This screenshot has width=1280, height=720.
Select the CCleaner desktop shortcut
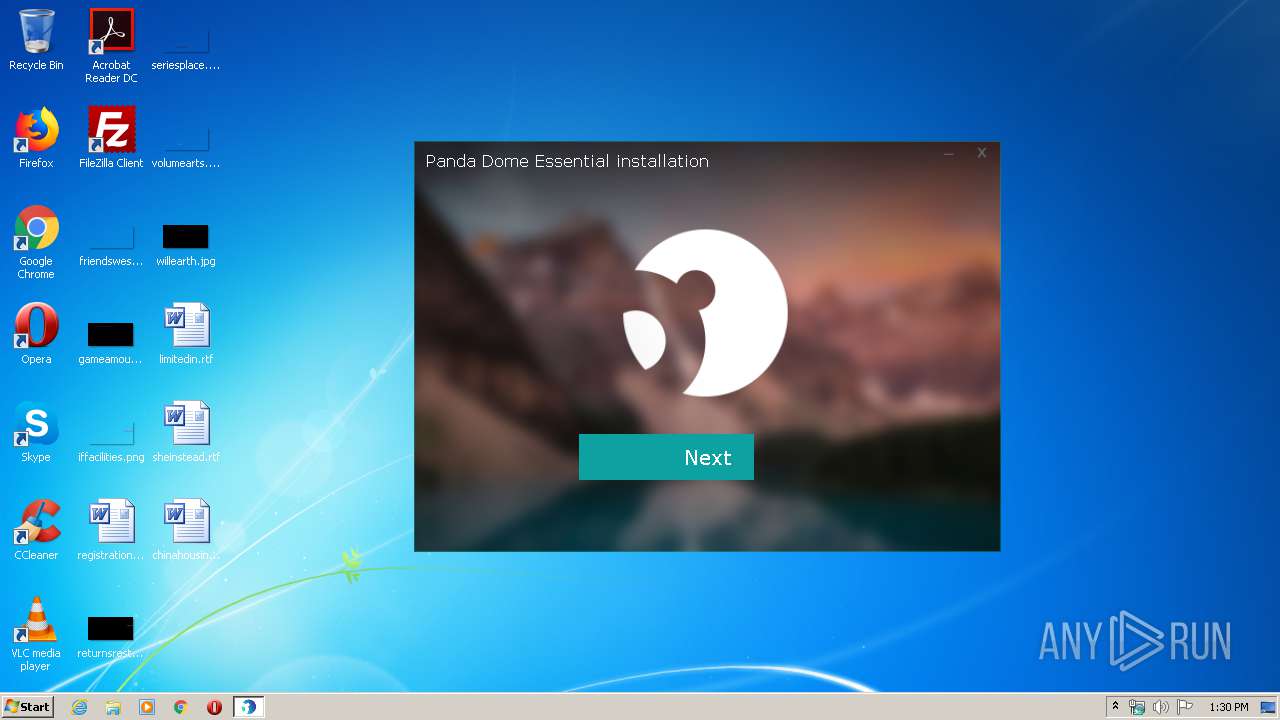pos(36,530)
